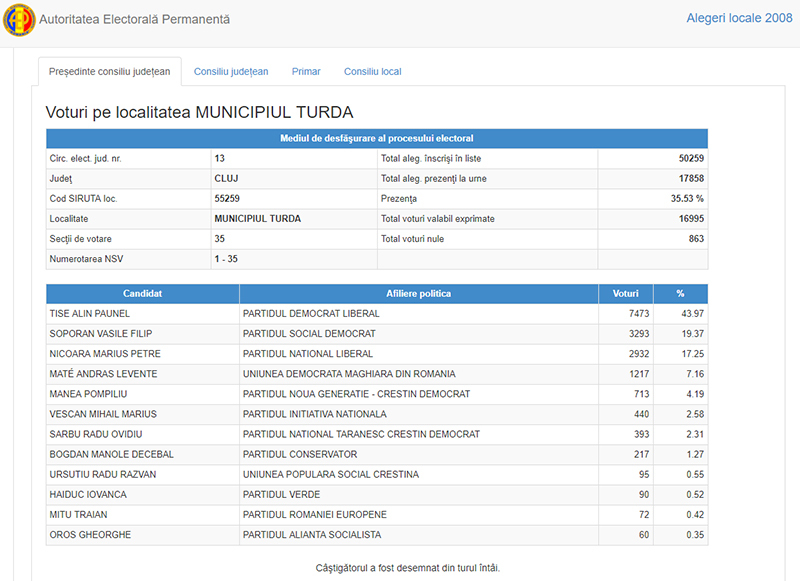
Task: Click the 43.97 percentage value
Action: tap(692, 314)
